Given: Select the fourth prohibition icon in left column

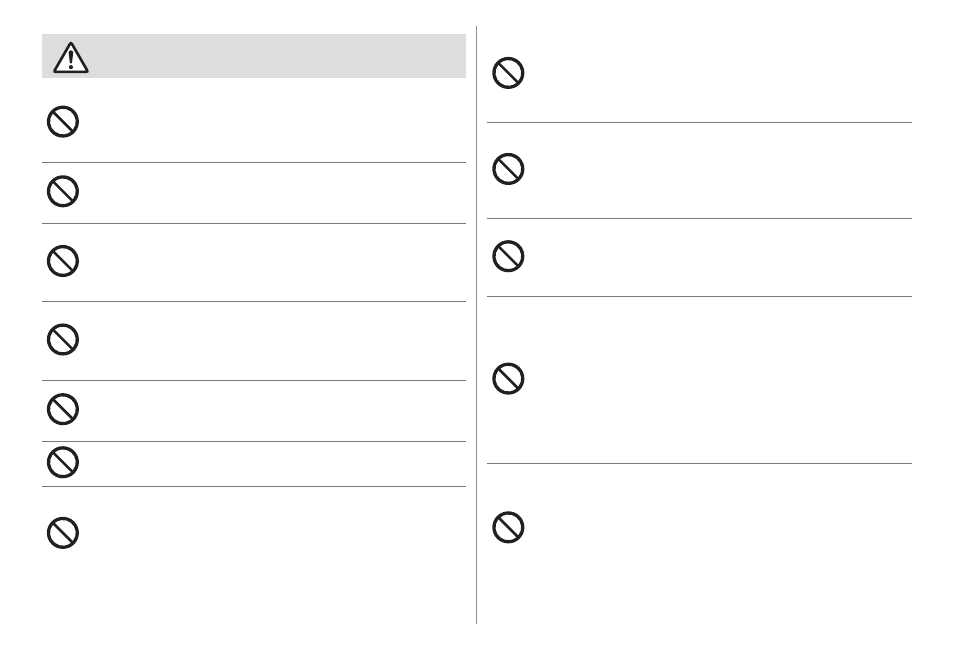Looking at the screenshot, I should pyautogui.click(x=63, y=339).
